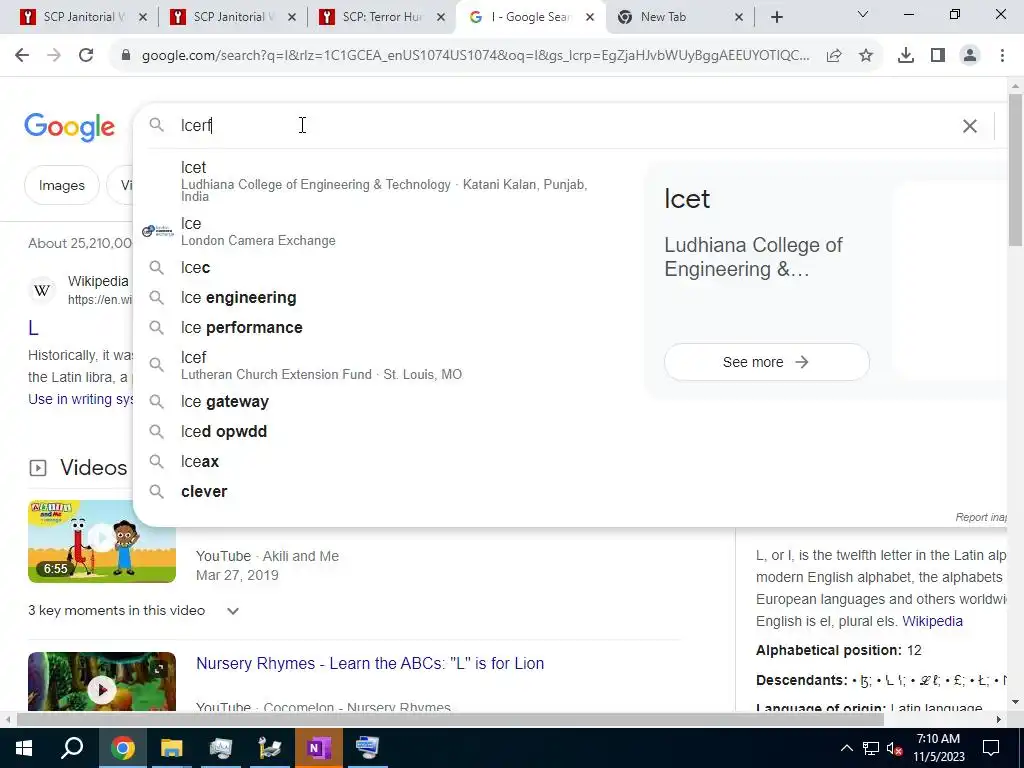1024x768 pixels.
Task: Open the Wikipedia L result title
Action: [33, 328]
